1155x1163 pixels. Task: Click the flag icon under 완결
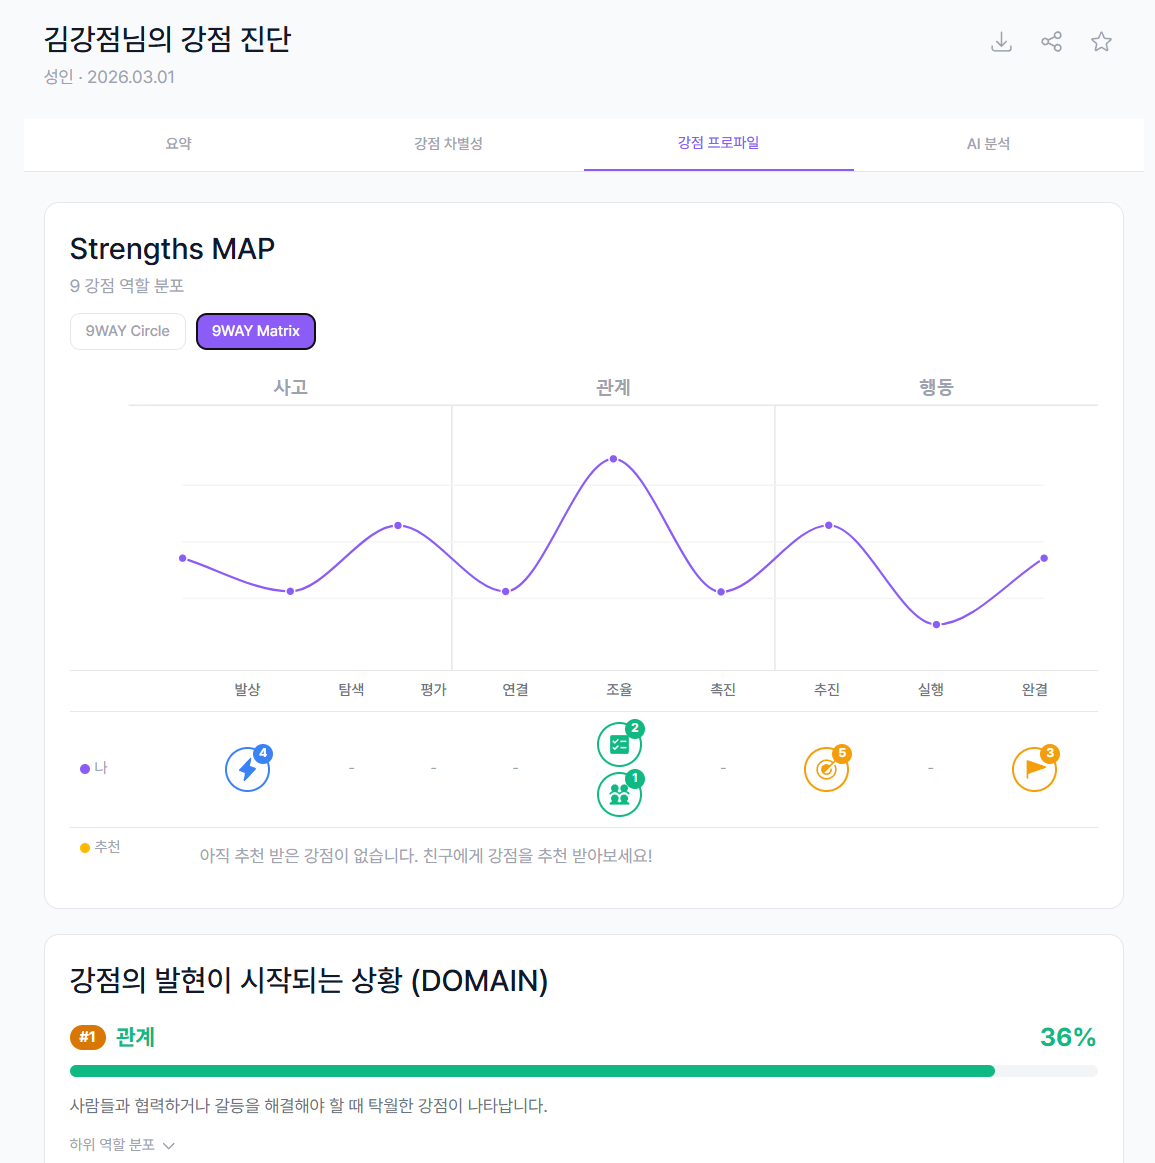tap(1034, 768)
